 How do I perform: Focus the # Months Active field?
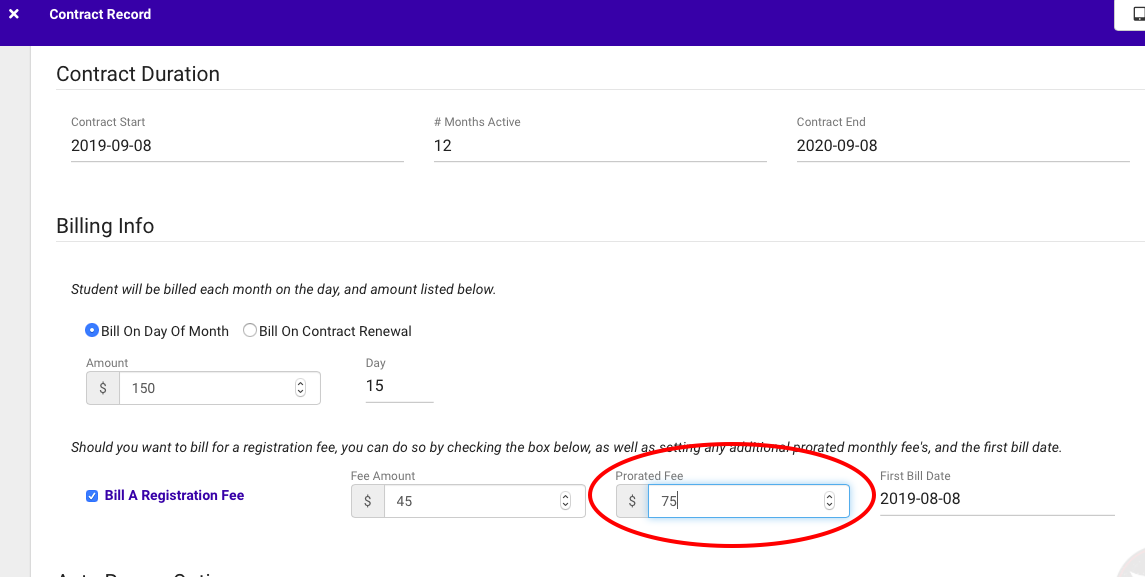(x=600, y=146)
